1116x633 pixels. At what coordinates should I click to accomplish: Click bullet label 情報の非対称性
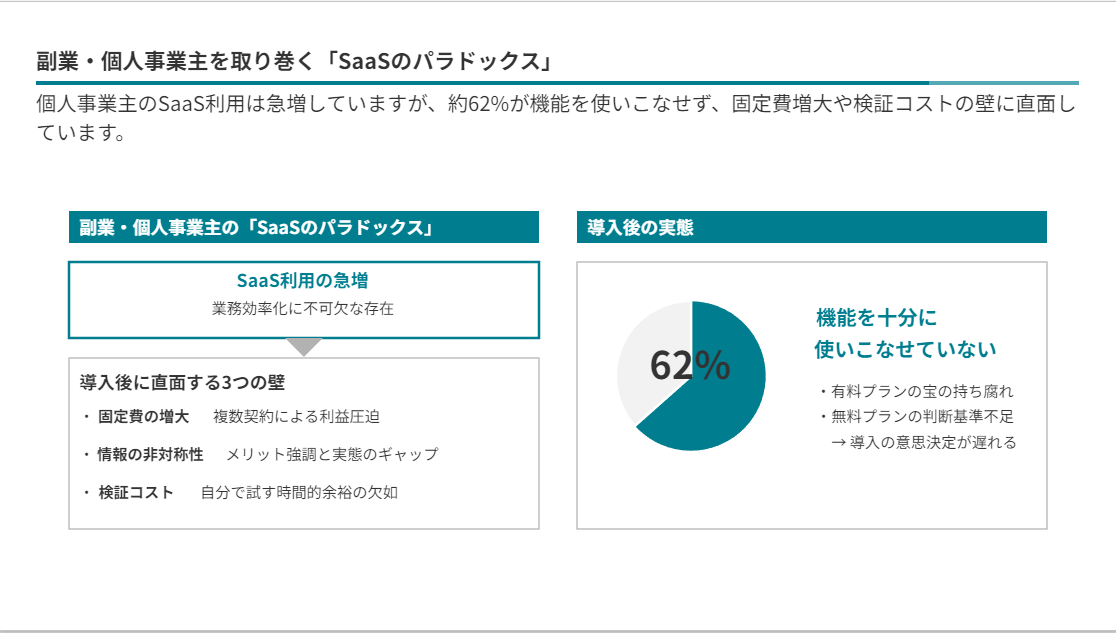(x=150, y=454)
